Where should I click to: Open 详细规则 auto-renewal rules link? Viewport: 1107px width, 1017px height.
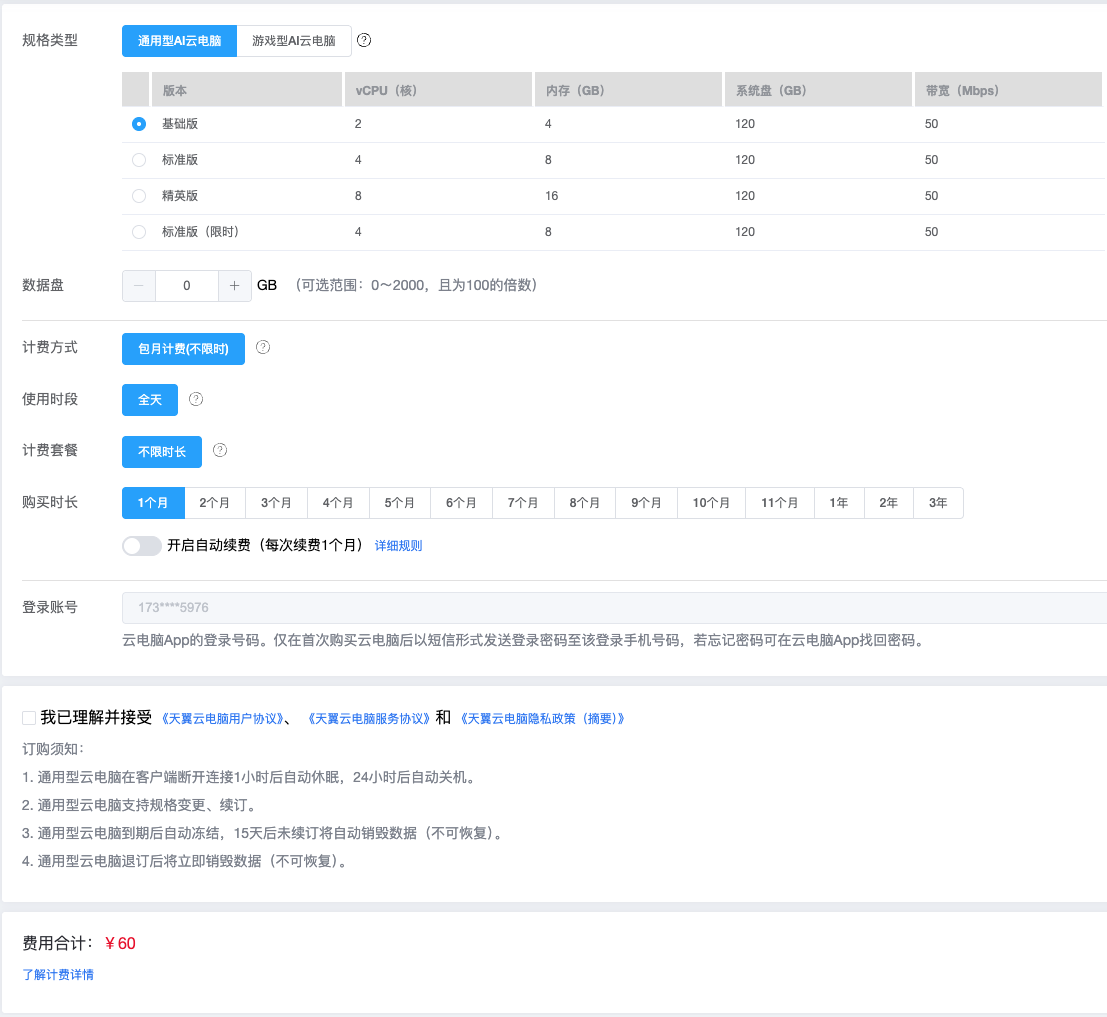click(x=398, y=546)
